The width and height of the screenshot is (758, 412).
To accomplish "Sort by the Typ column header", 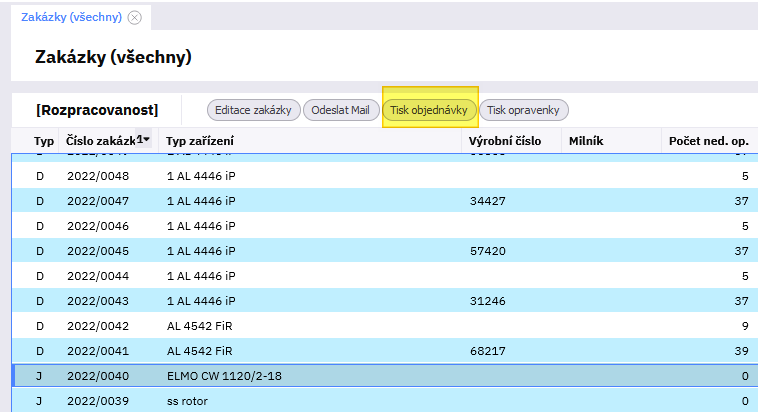I will pyautogui.click(x=44, y=141).
